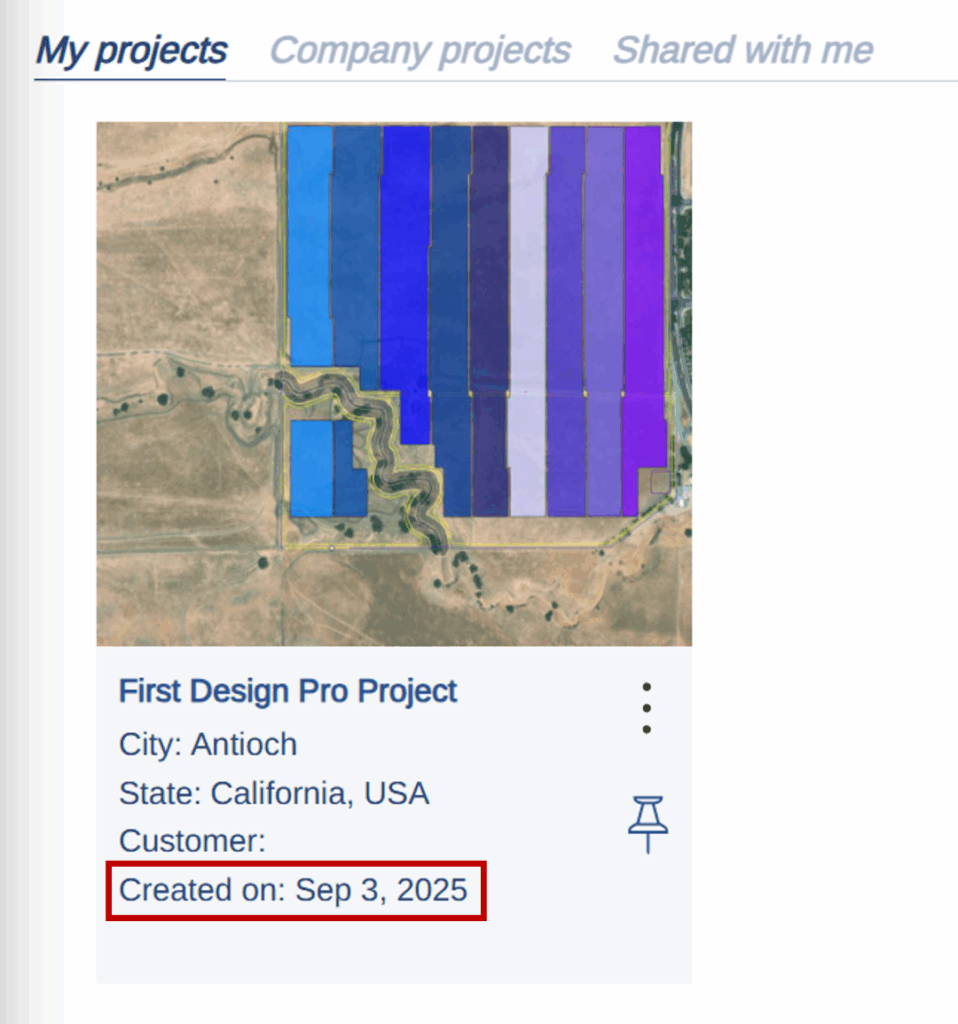Open the First Design Pro Project title link
958x1024 pixels.
tap(288, 691)
